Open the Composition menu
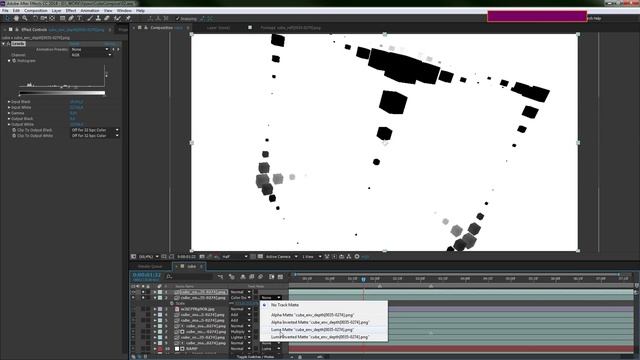The image size is (640, 360). click(36, 11)
